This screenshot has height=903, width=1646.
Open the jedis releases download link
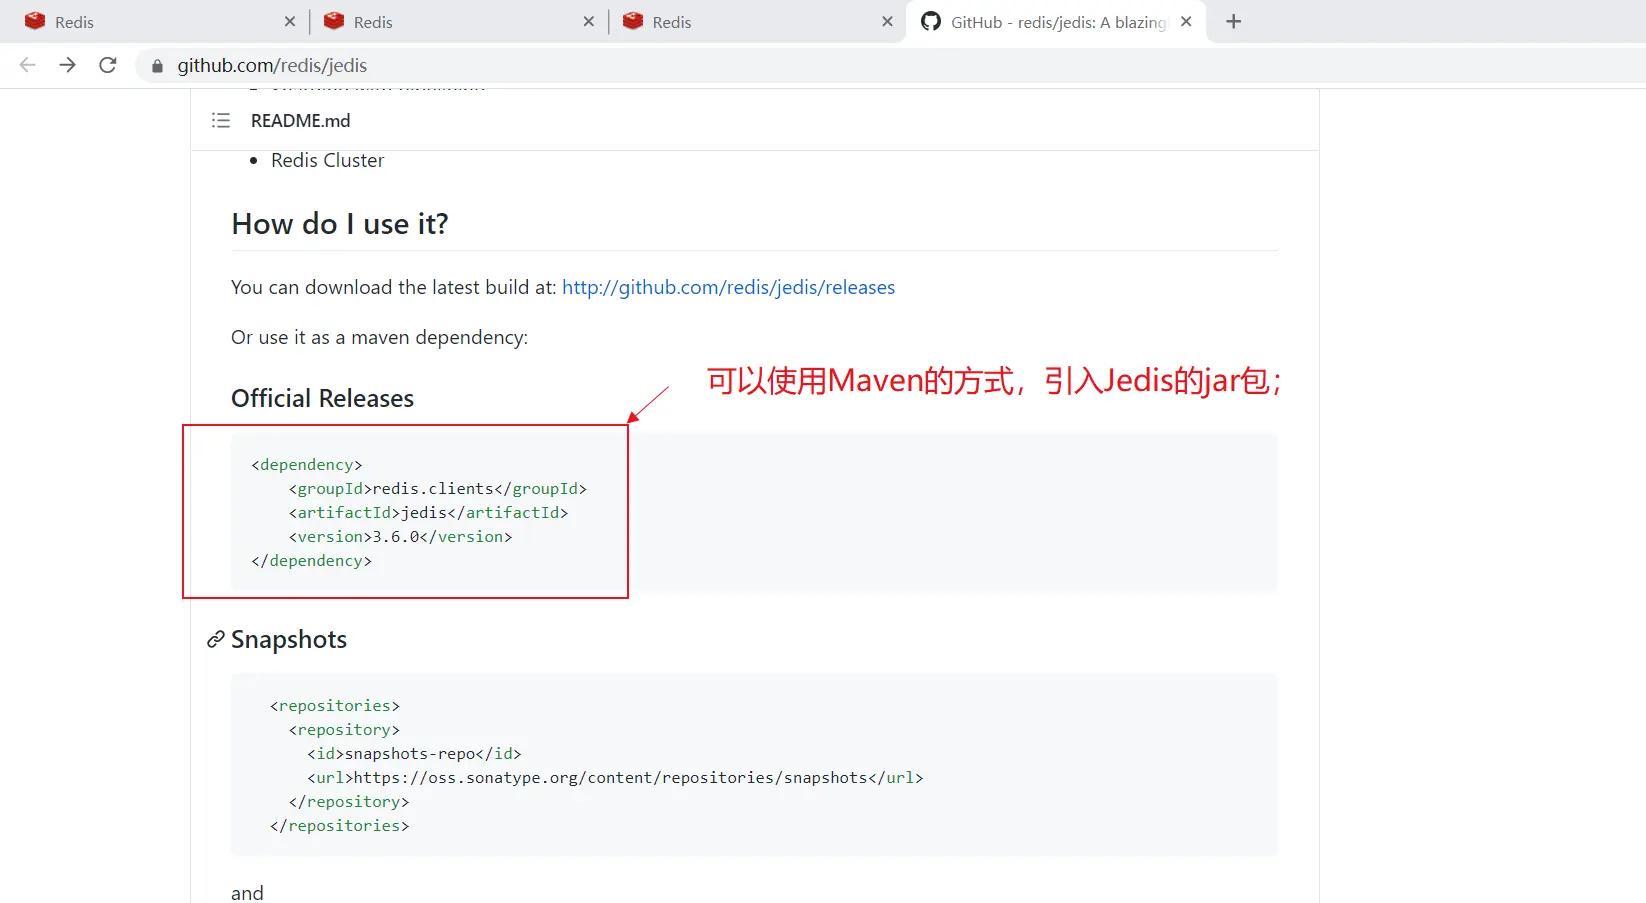pyautogui.click(x=728, y=288)
